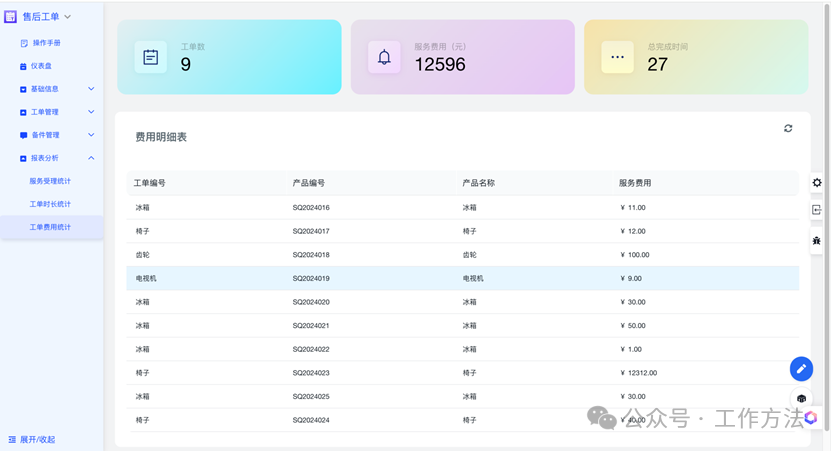This screenshot has height=451, width=831.
Task: Collapse the 报表分析 menu
Action: pos(91,158)
